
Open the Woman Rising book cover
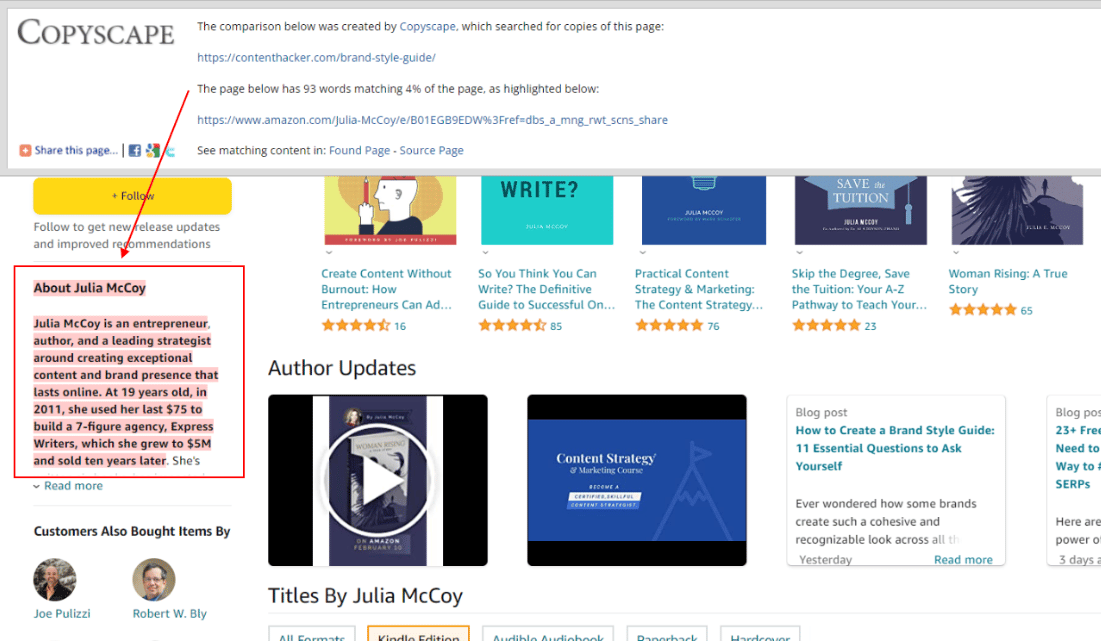1017,210
